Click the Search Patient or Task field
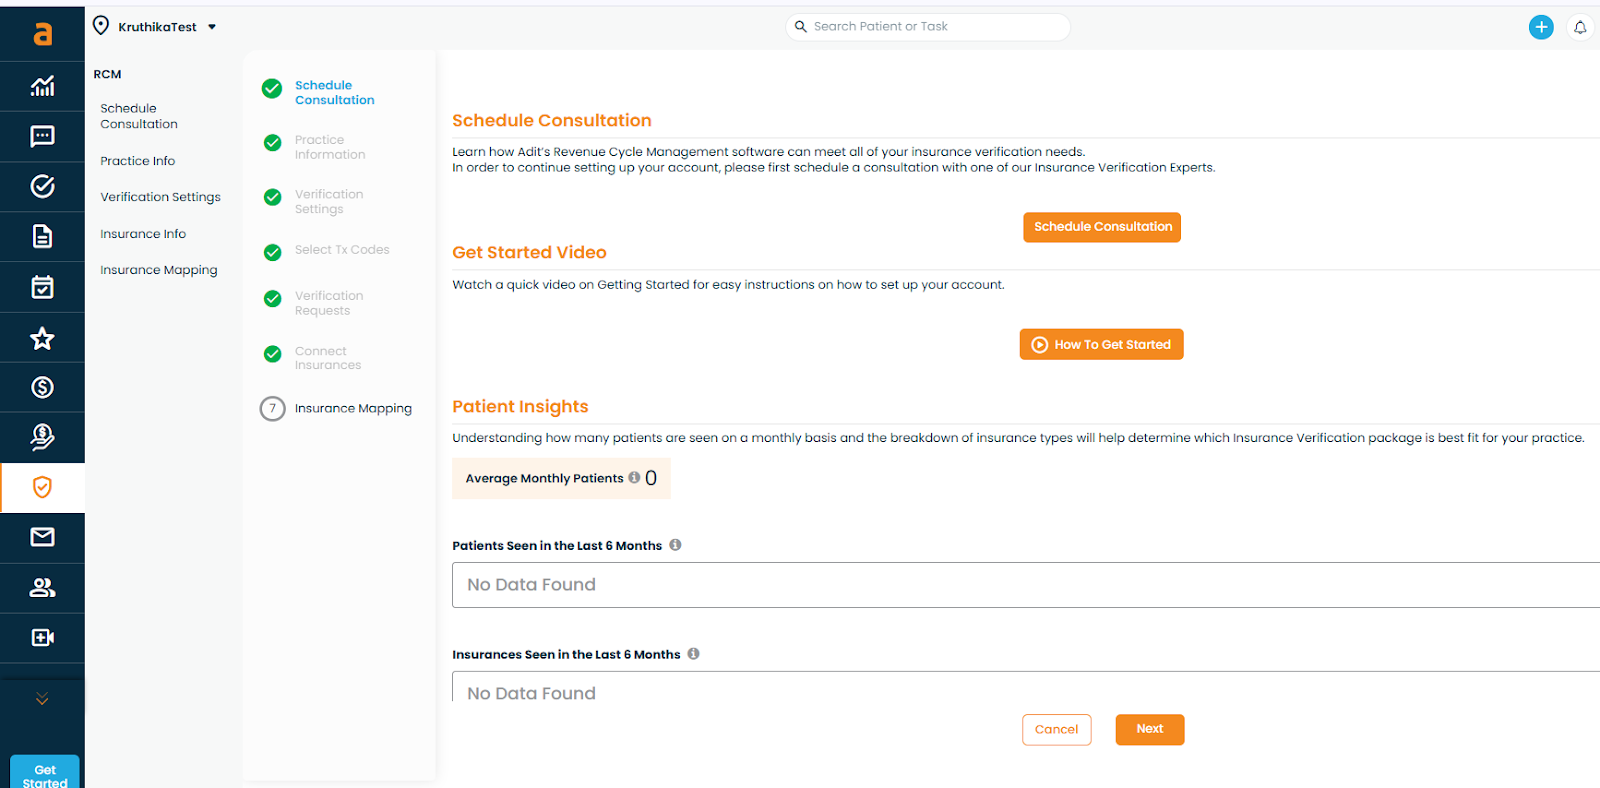1600x788 pixels. pos(928,27)
